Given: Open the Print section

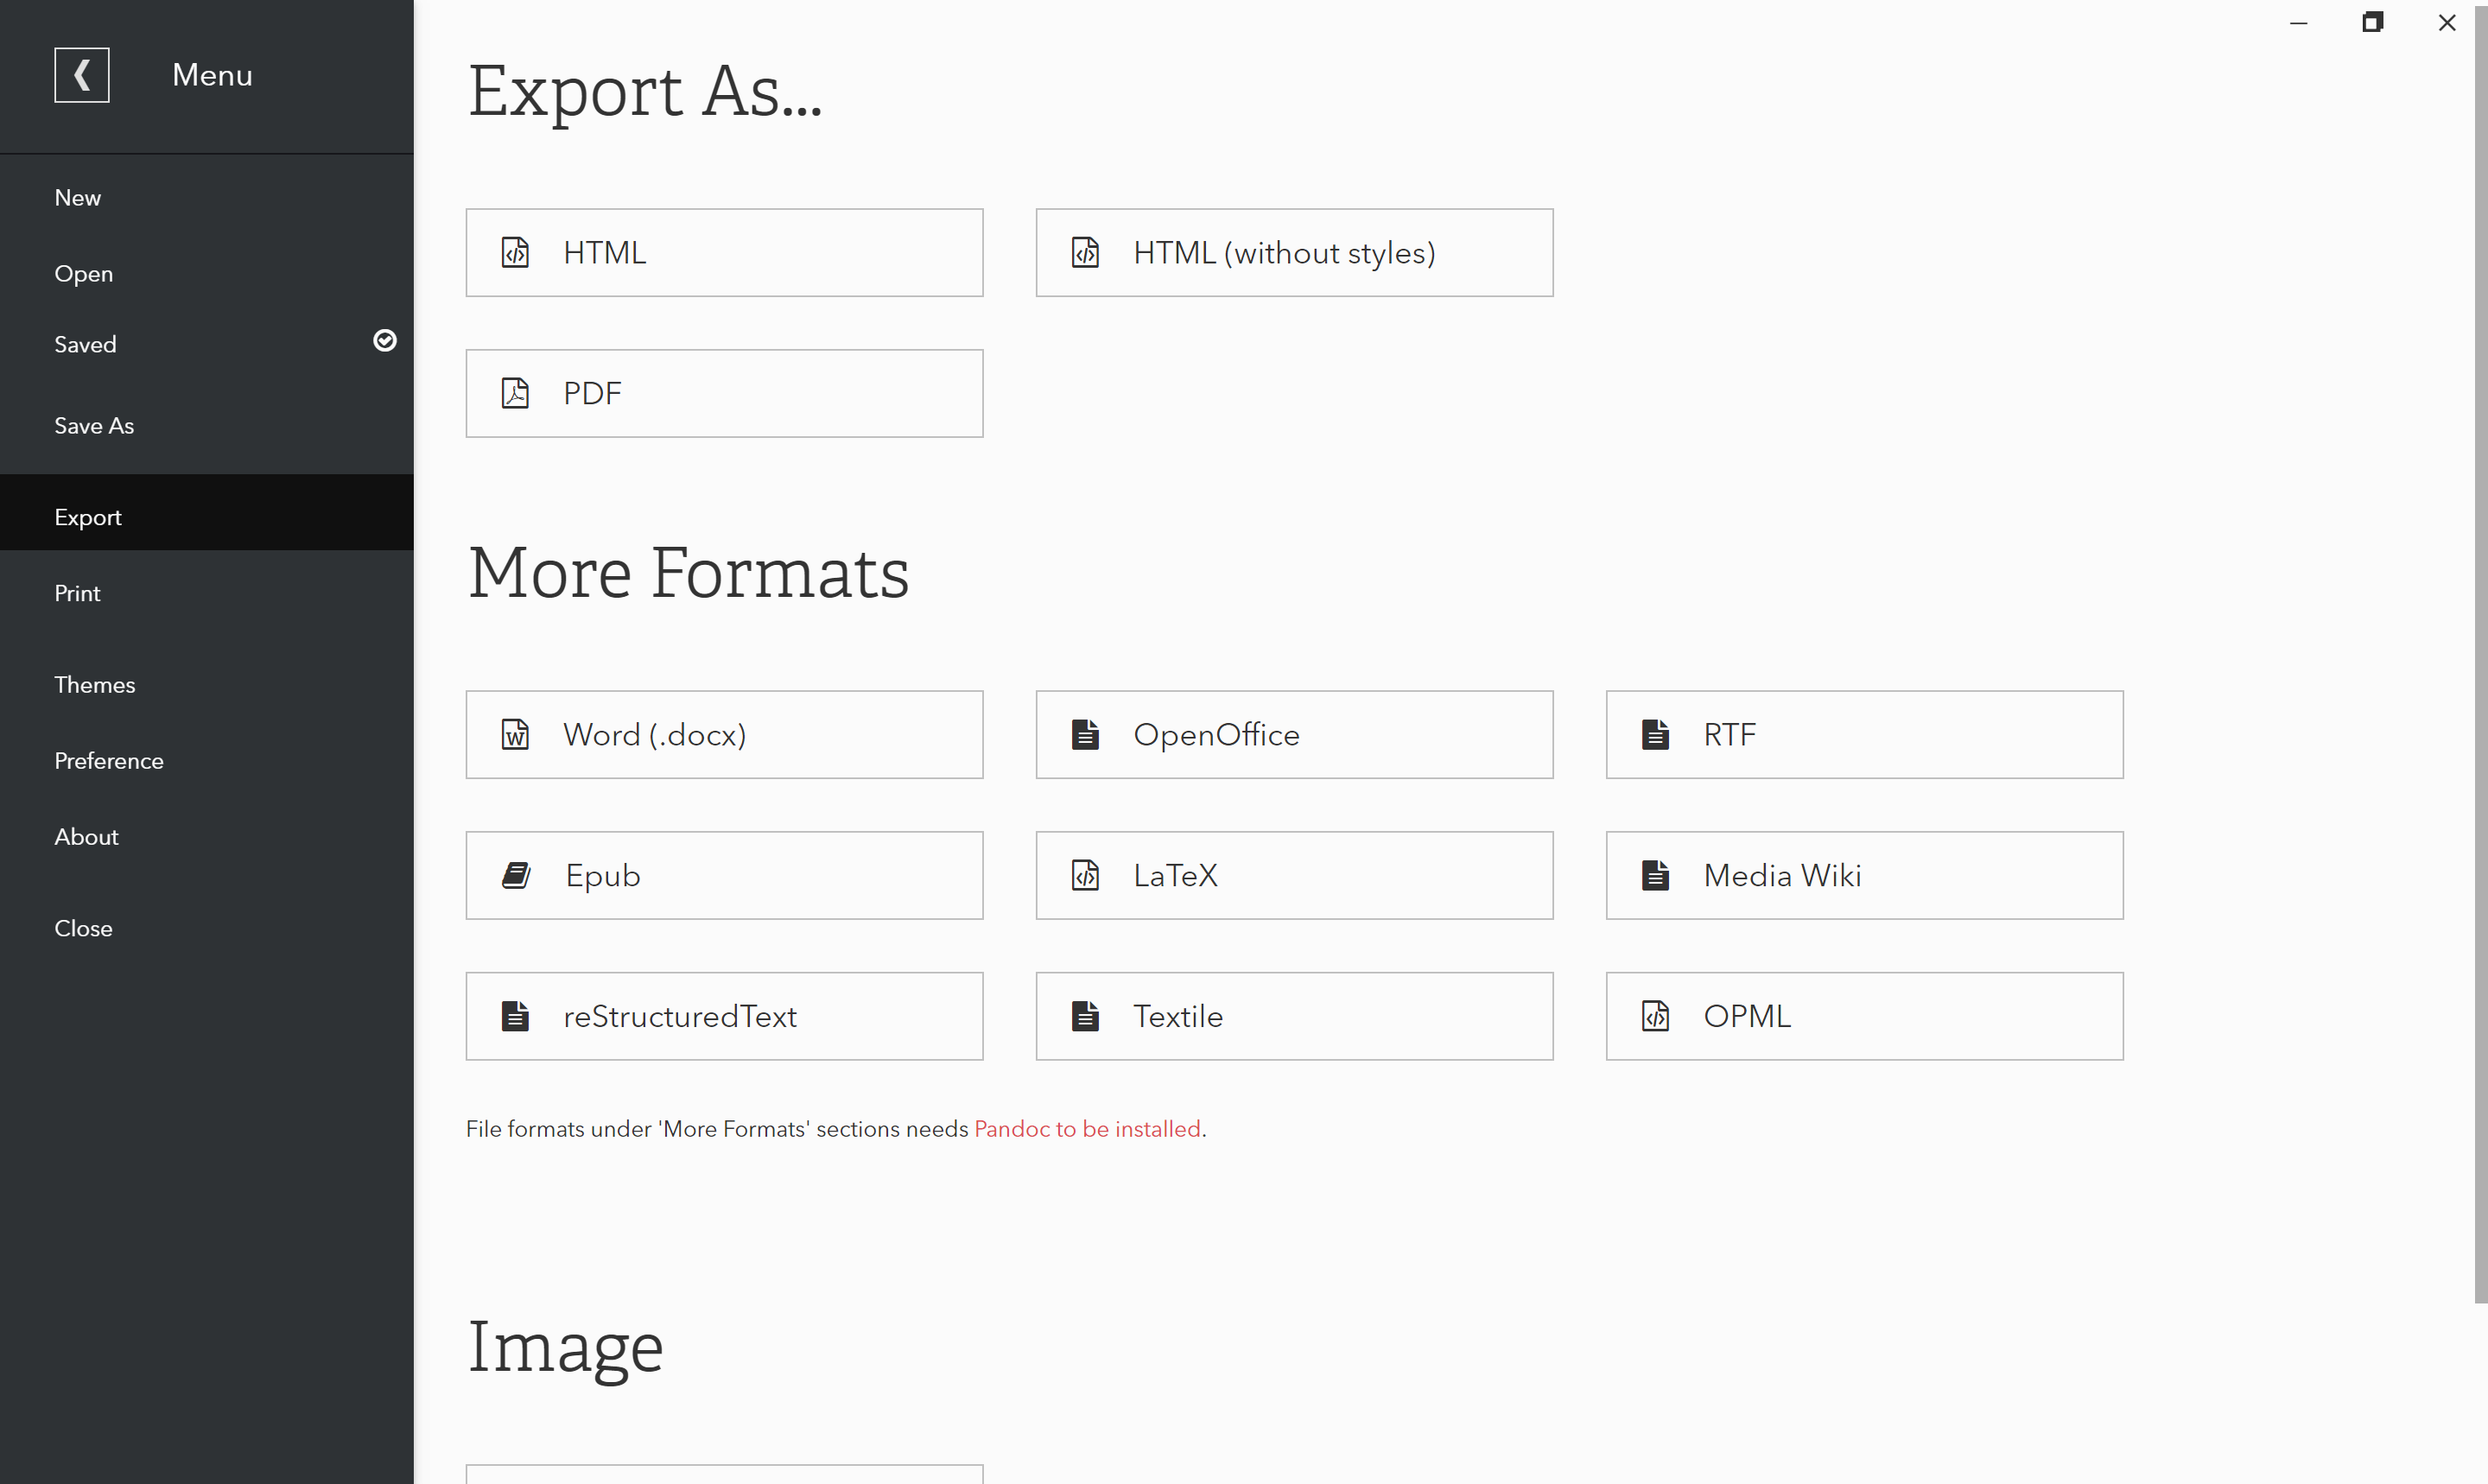Looking at the screenshot, I should pos(78,594).
